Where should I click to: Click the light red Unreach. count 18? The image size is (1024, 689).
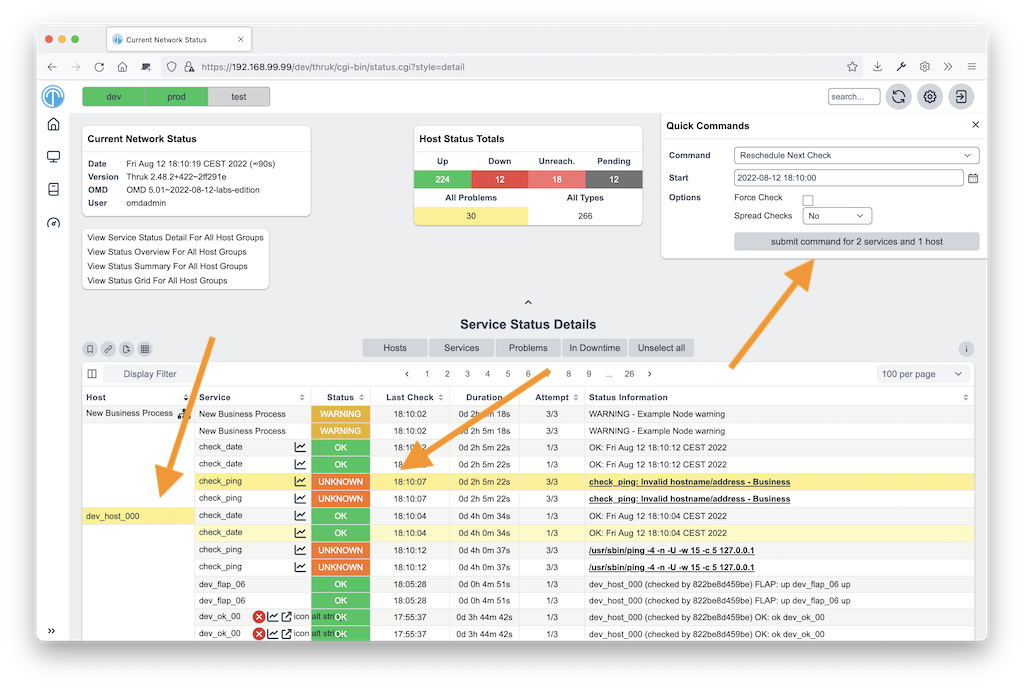pyautogui.click(x=557, y=180)
